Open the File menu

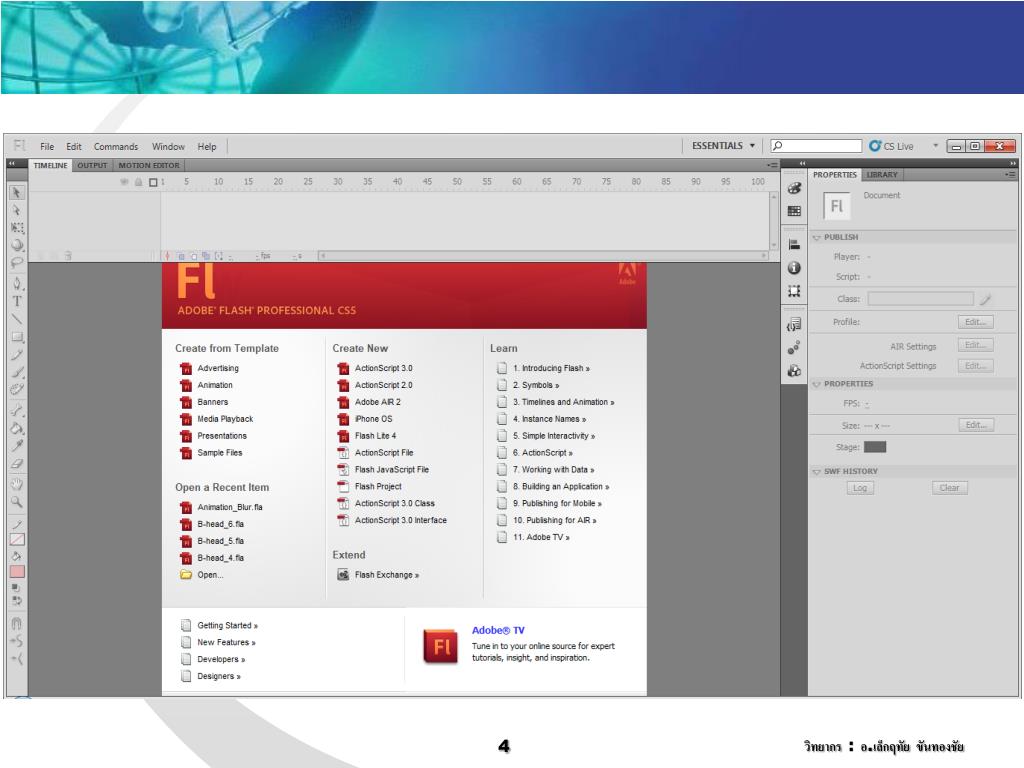[x=47, y=146]
